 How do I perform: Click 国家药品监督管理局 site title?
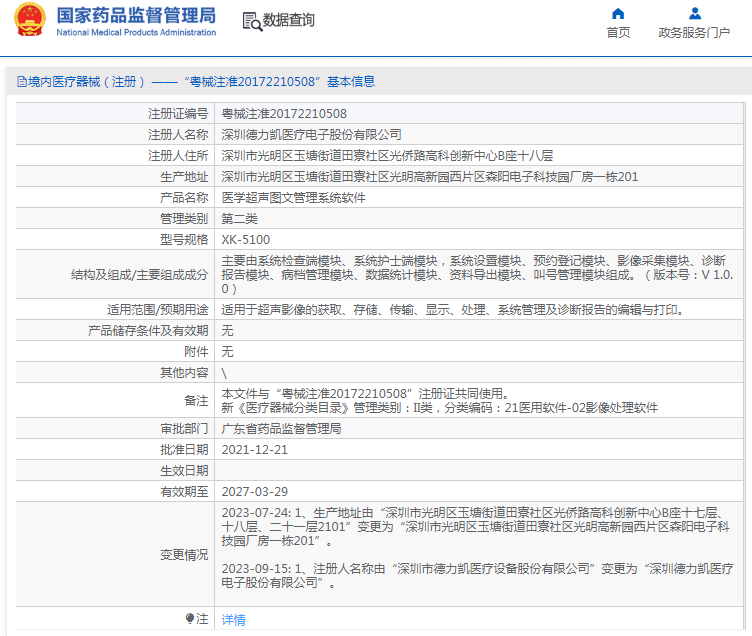(x=136, y=15)
